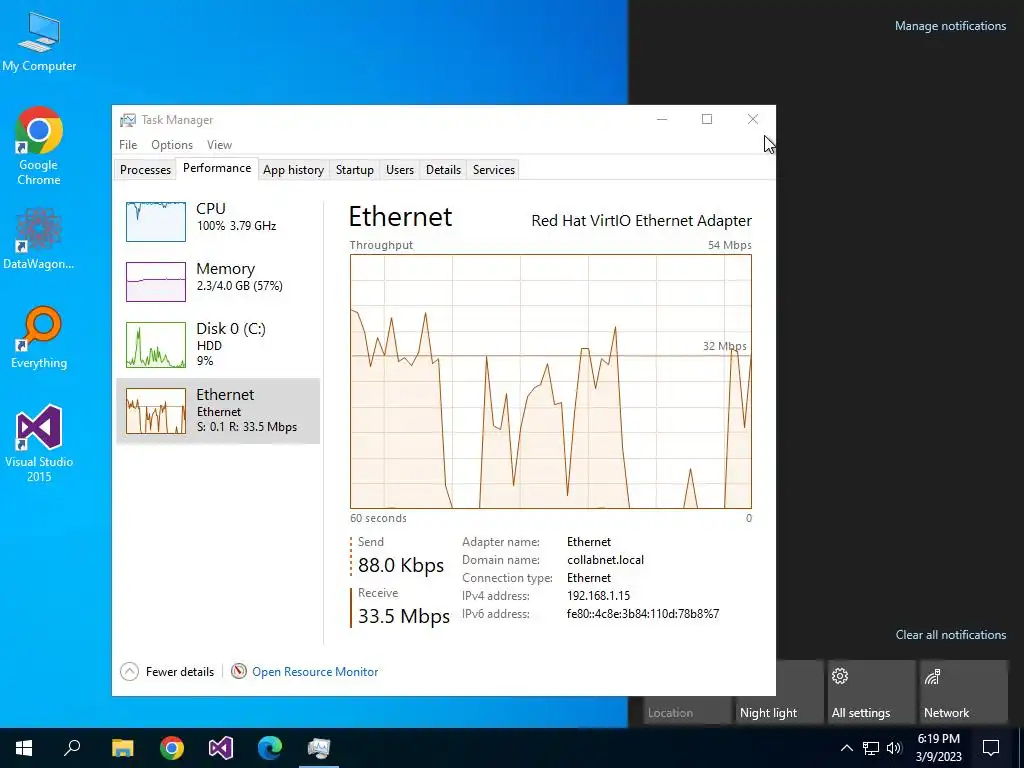Click the volume speaker tray icon
The image size is (1024, 768).
(x=894, y=748)
